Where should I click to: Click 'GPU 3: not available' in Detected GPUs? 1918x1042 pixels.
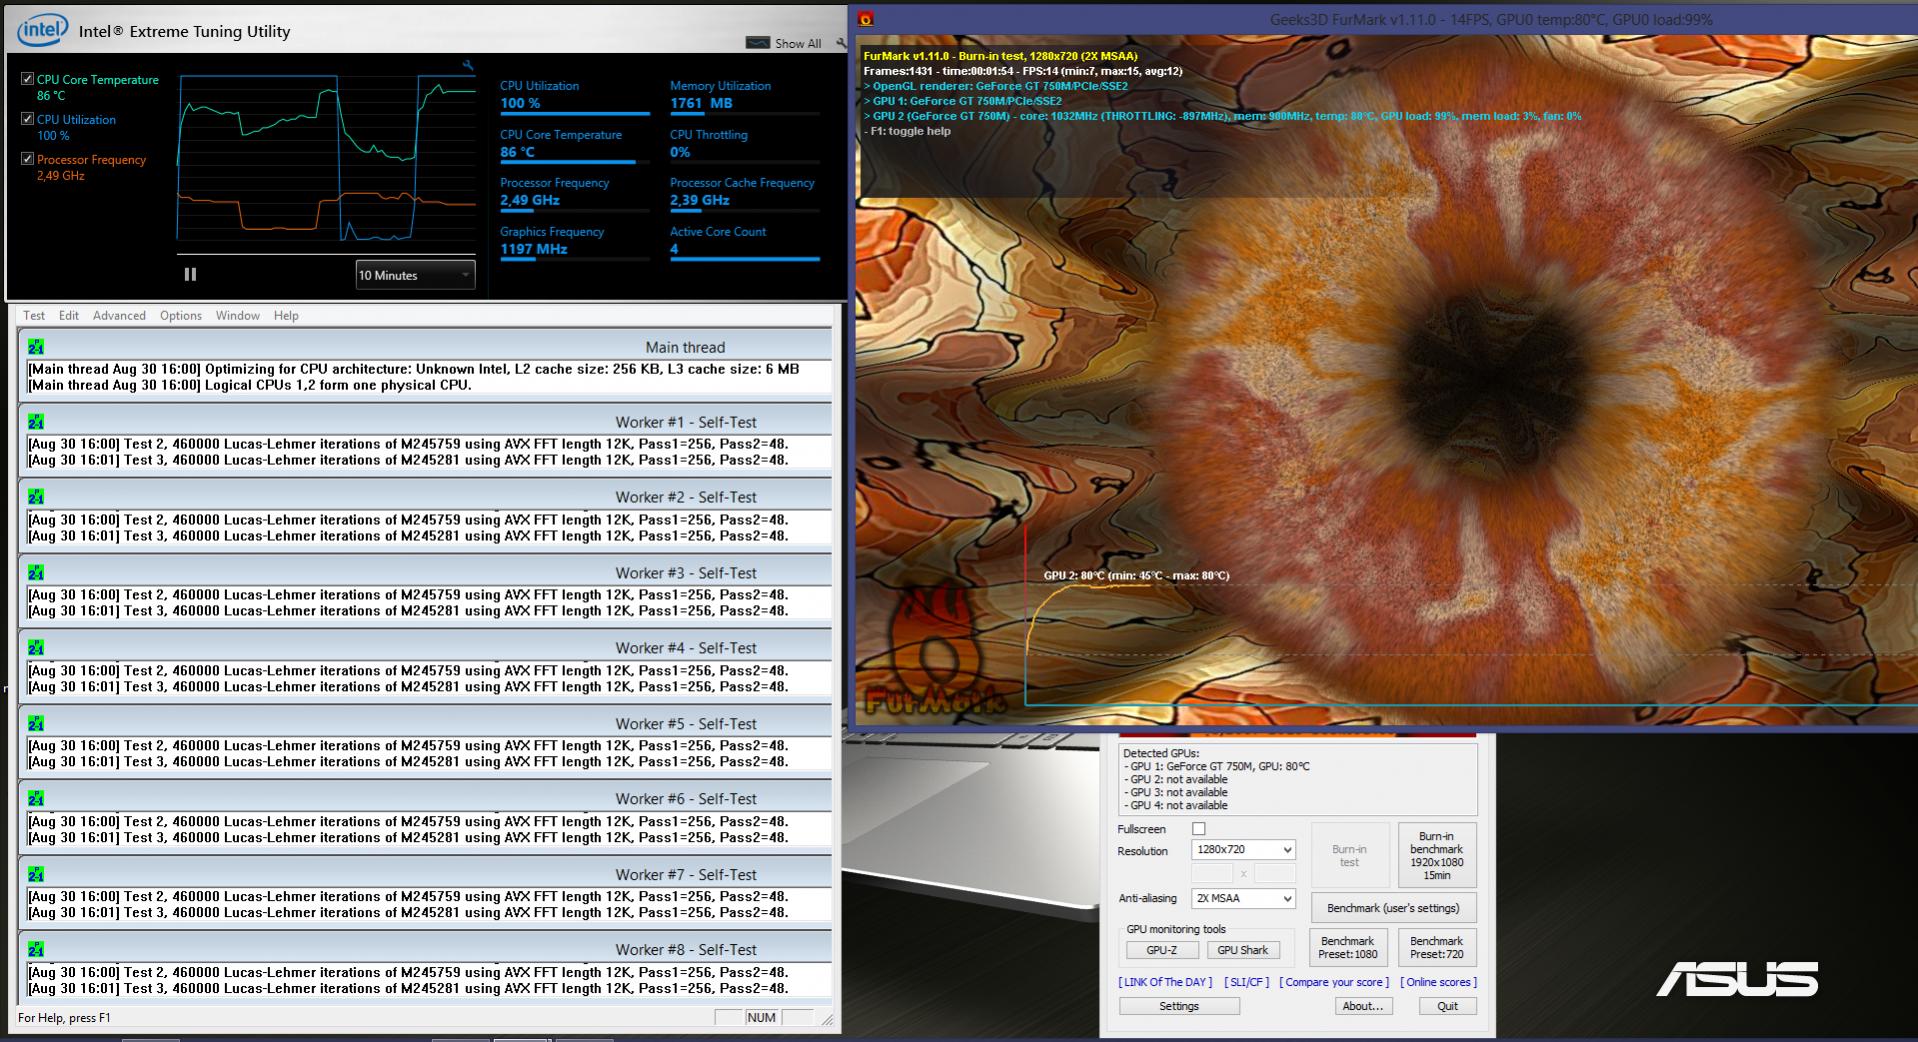point(1178,792)
